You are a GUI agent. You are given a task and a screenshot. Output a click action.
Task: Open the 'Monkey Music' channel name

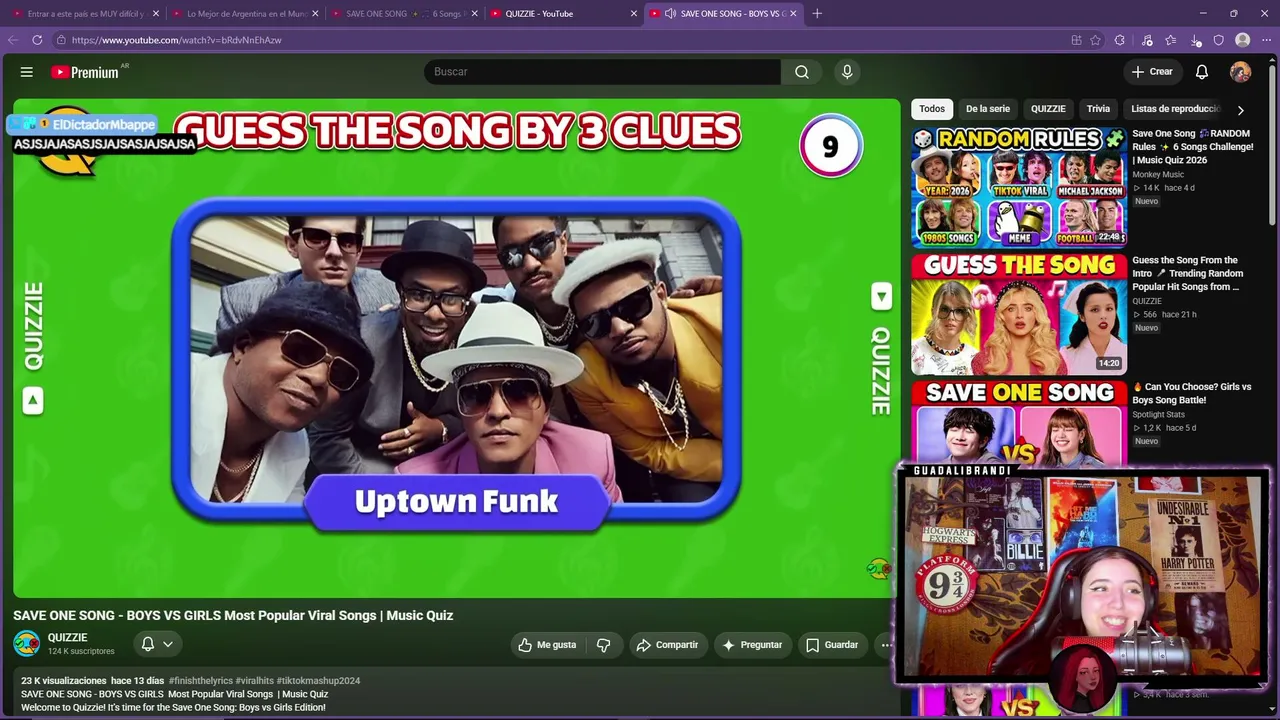[x=1158, y=175]
